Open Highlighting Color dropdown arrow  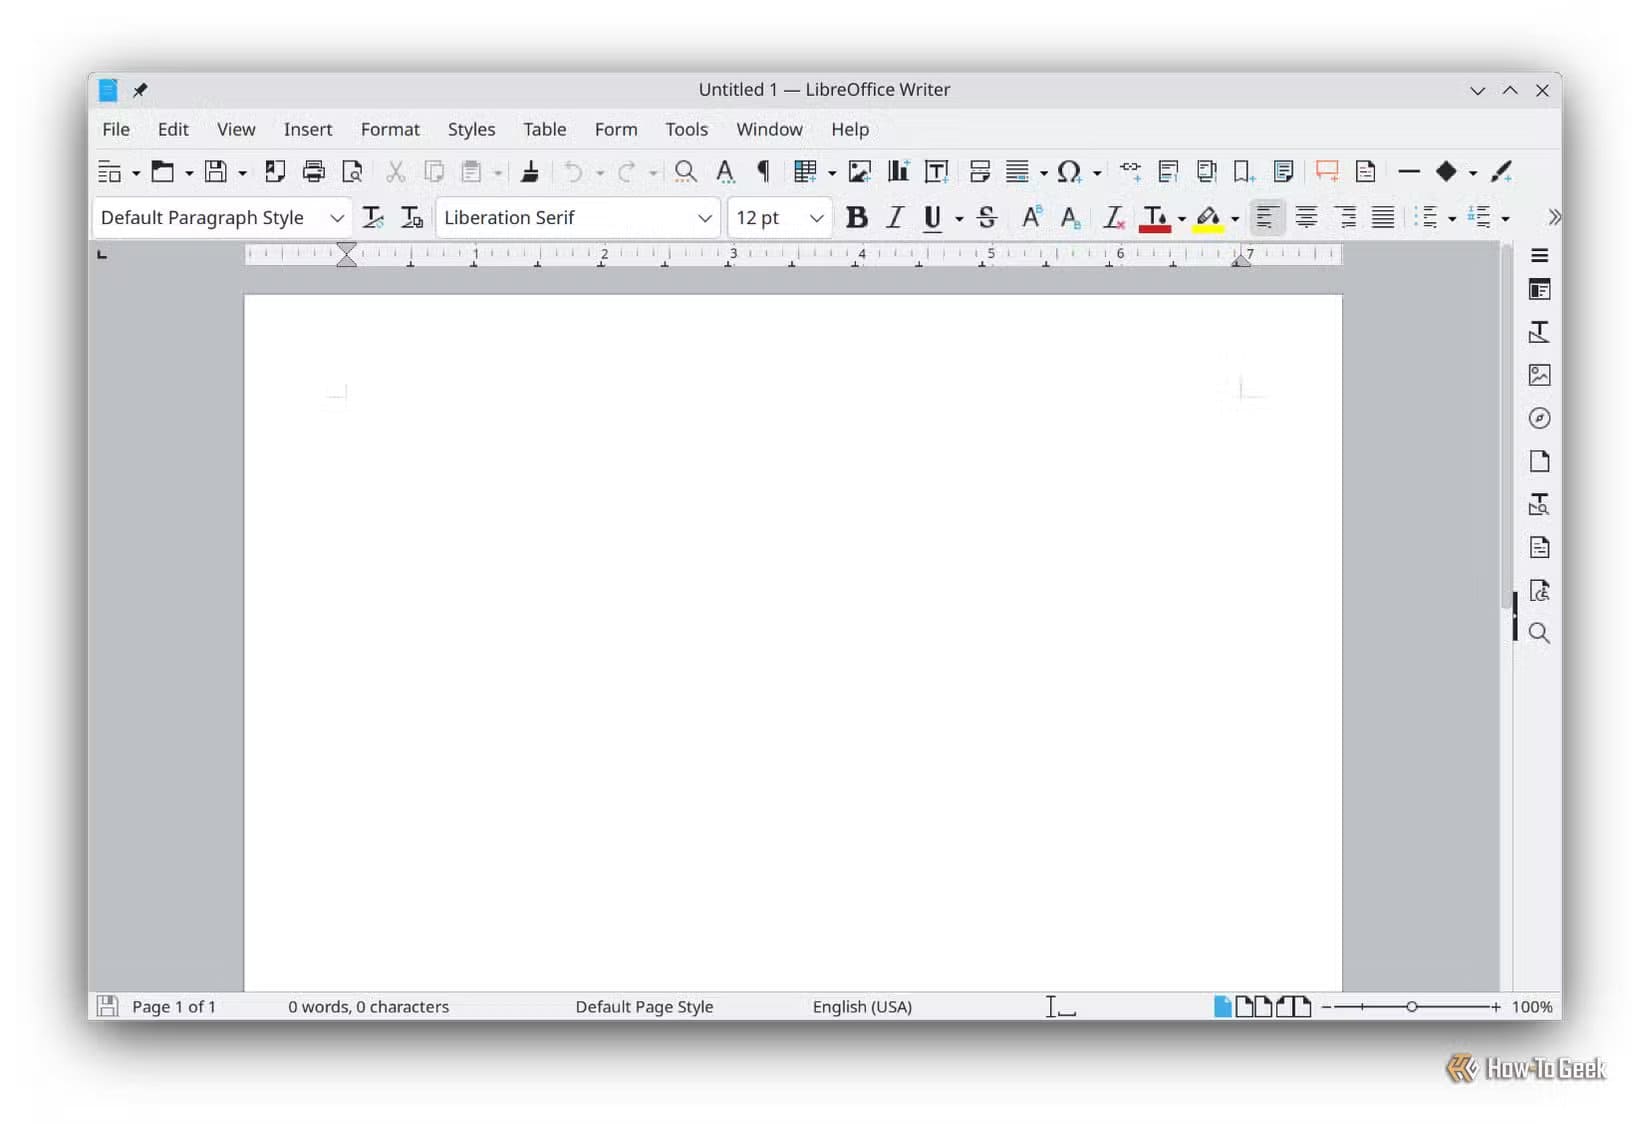click(x=1235, y=219)
